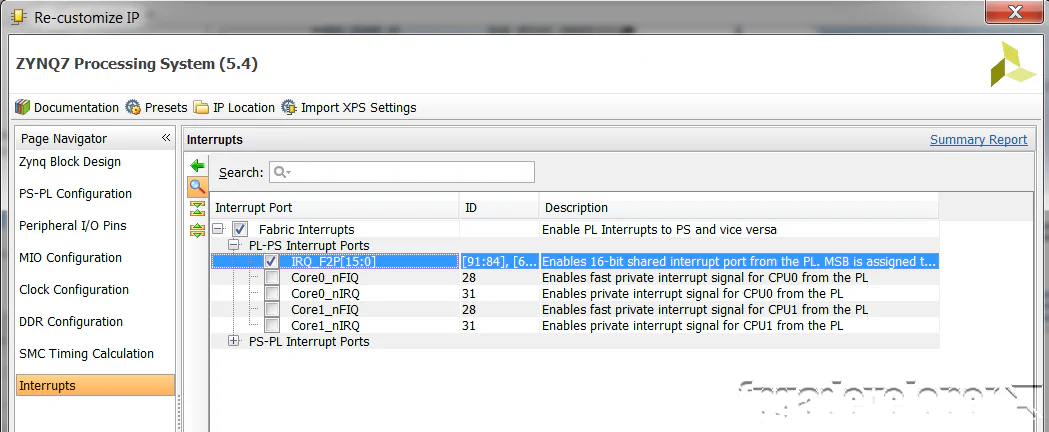Click the green back arrow icon
Image resolution: width=1049 pixels, height=432 pixels.
[x=197, y=165]
